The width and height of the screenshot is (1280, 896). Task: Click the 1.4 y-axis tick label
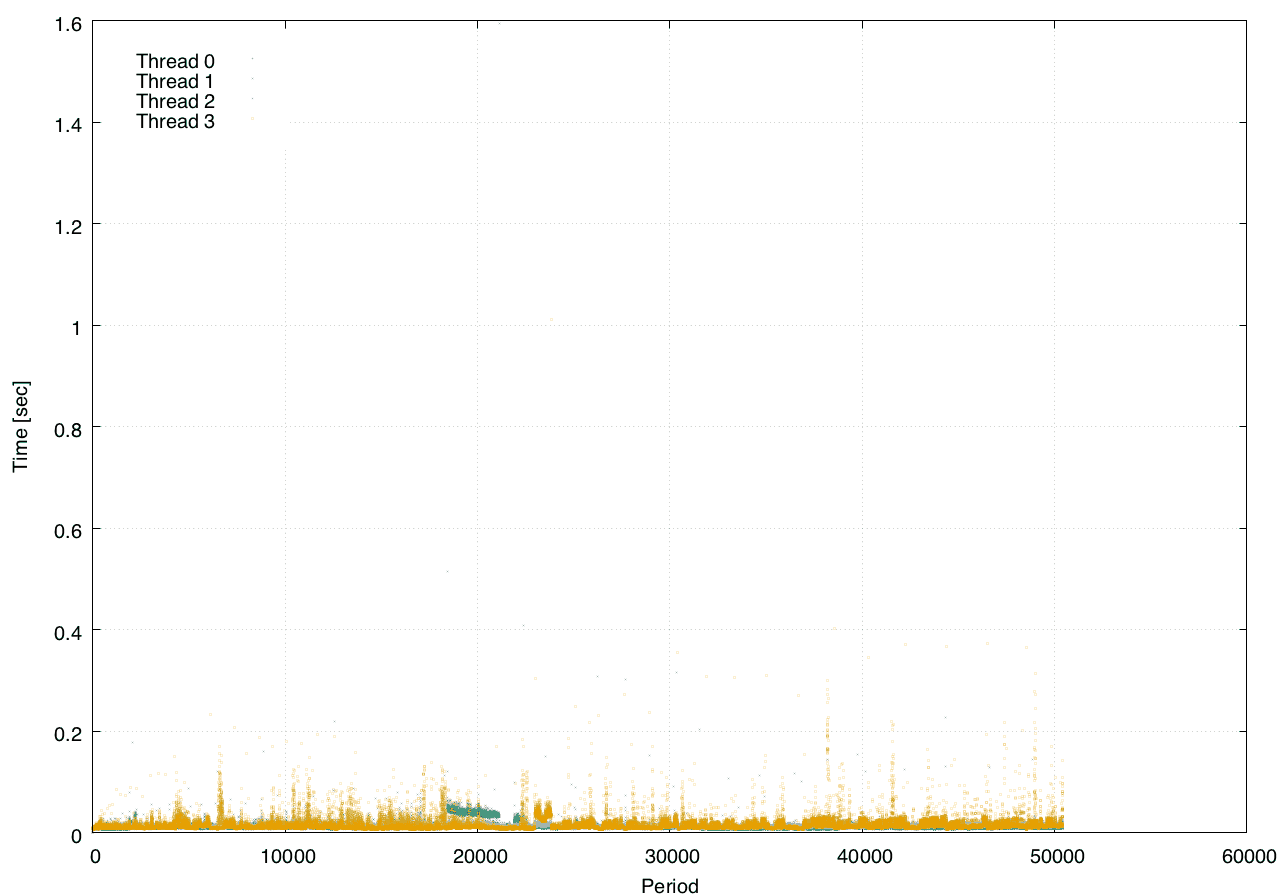pyautogui.click(x=70, y=123)
